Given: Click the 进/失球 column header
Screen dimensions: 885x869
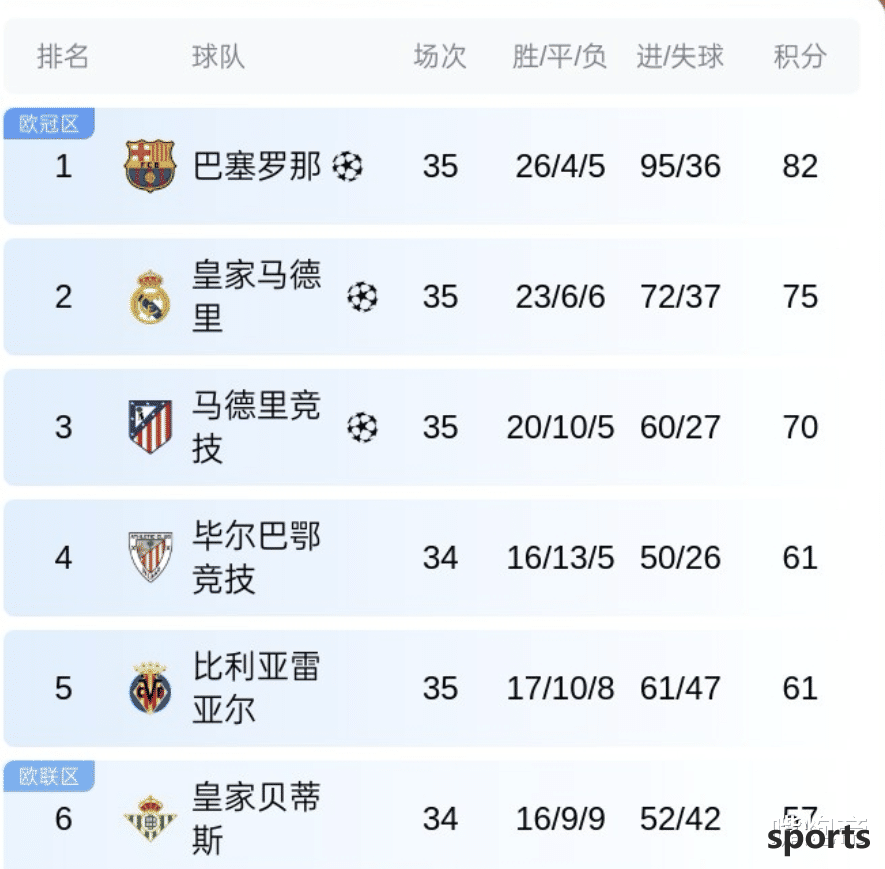Looking at the screenshot, I should click(x=680, y=56).
